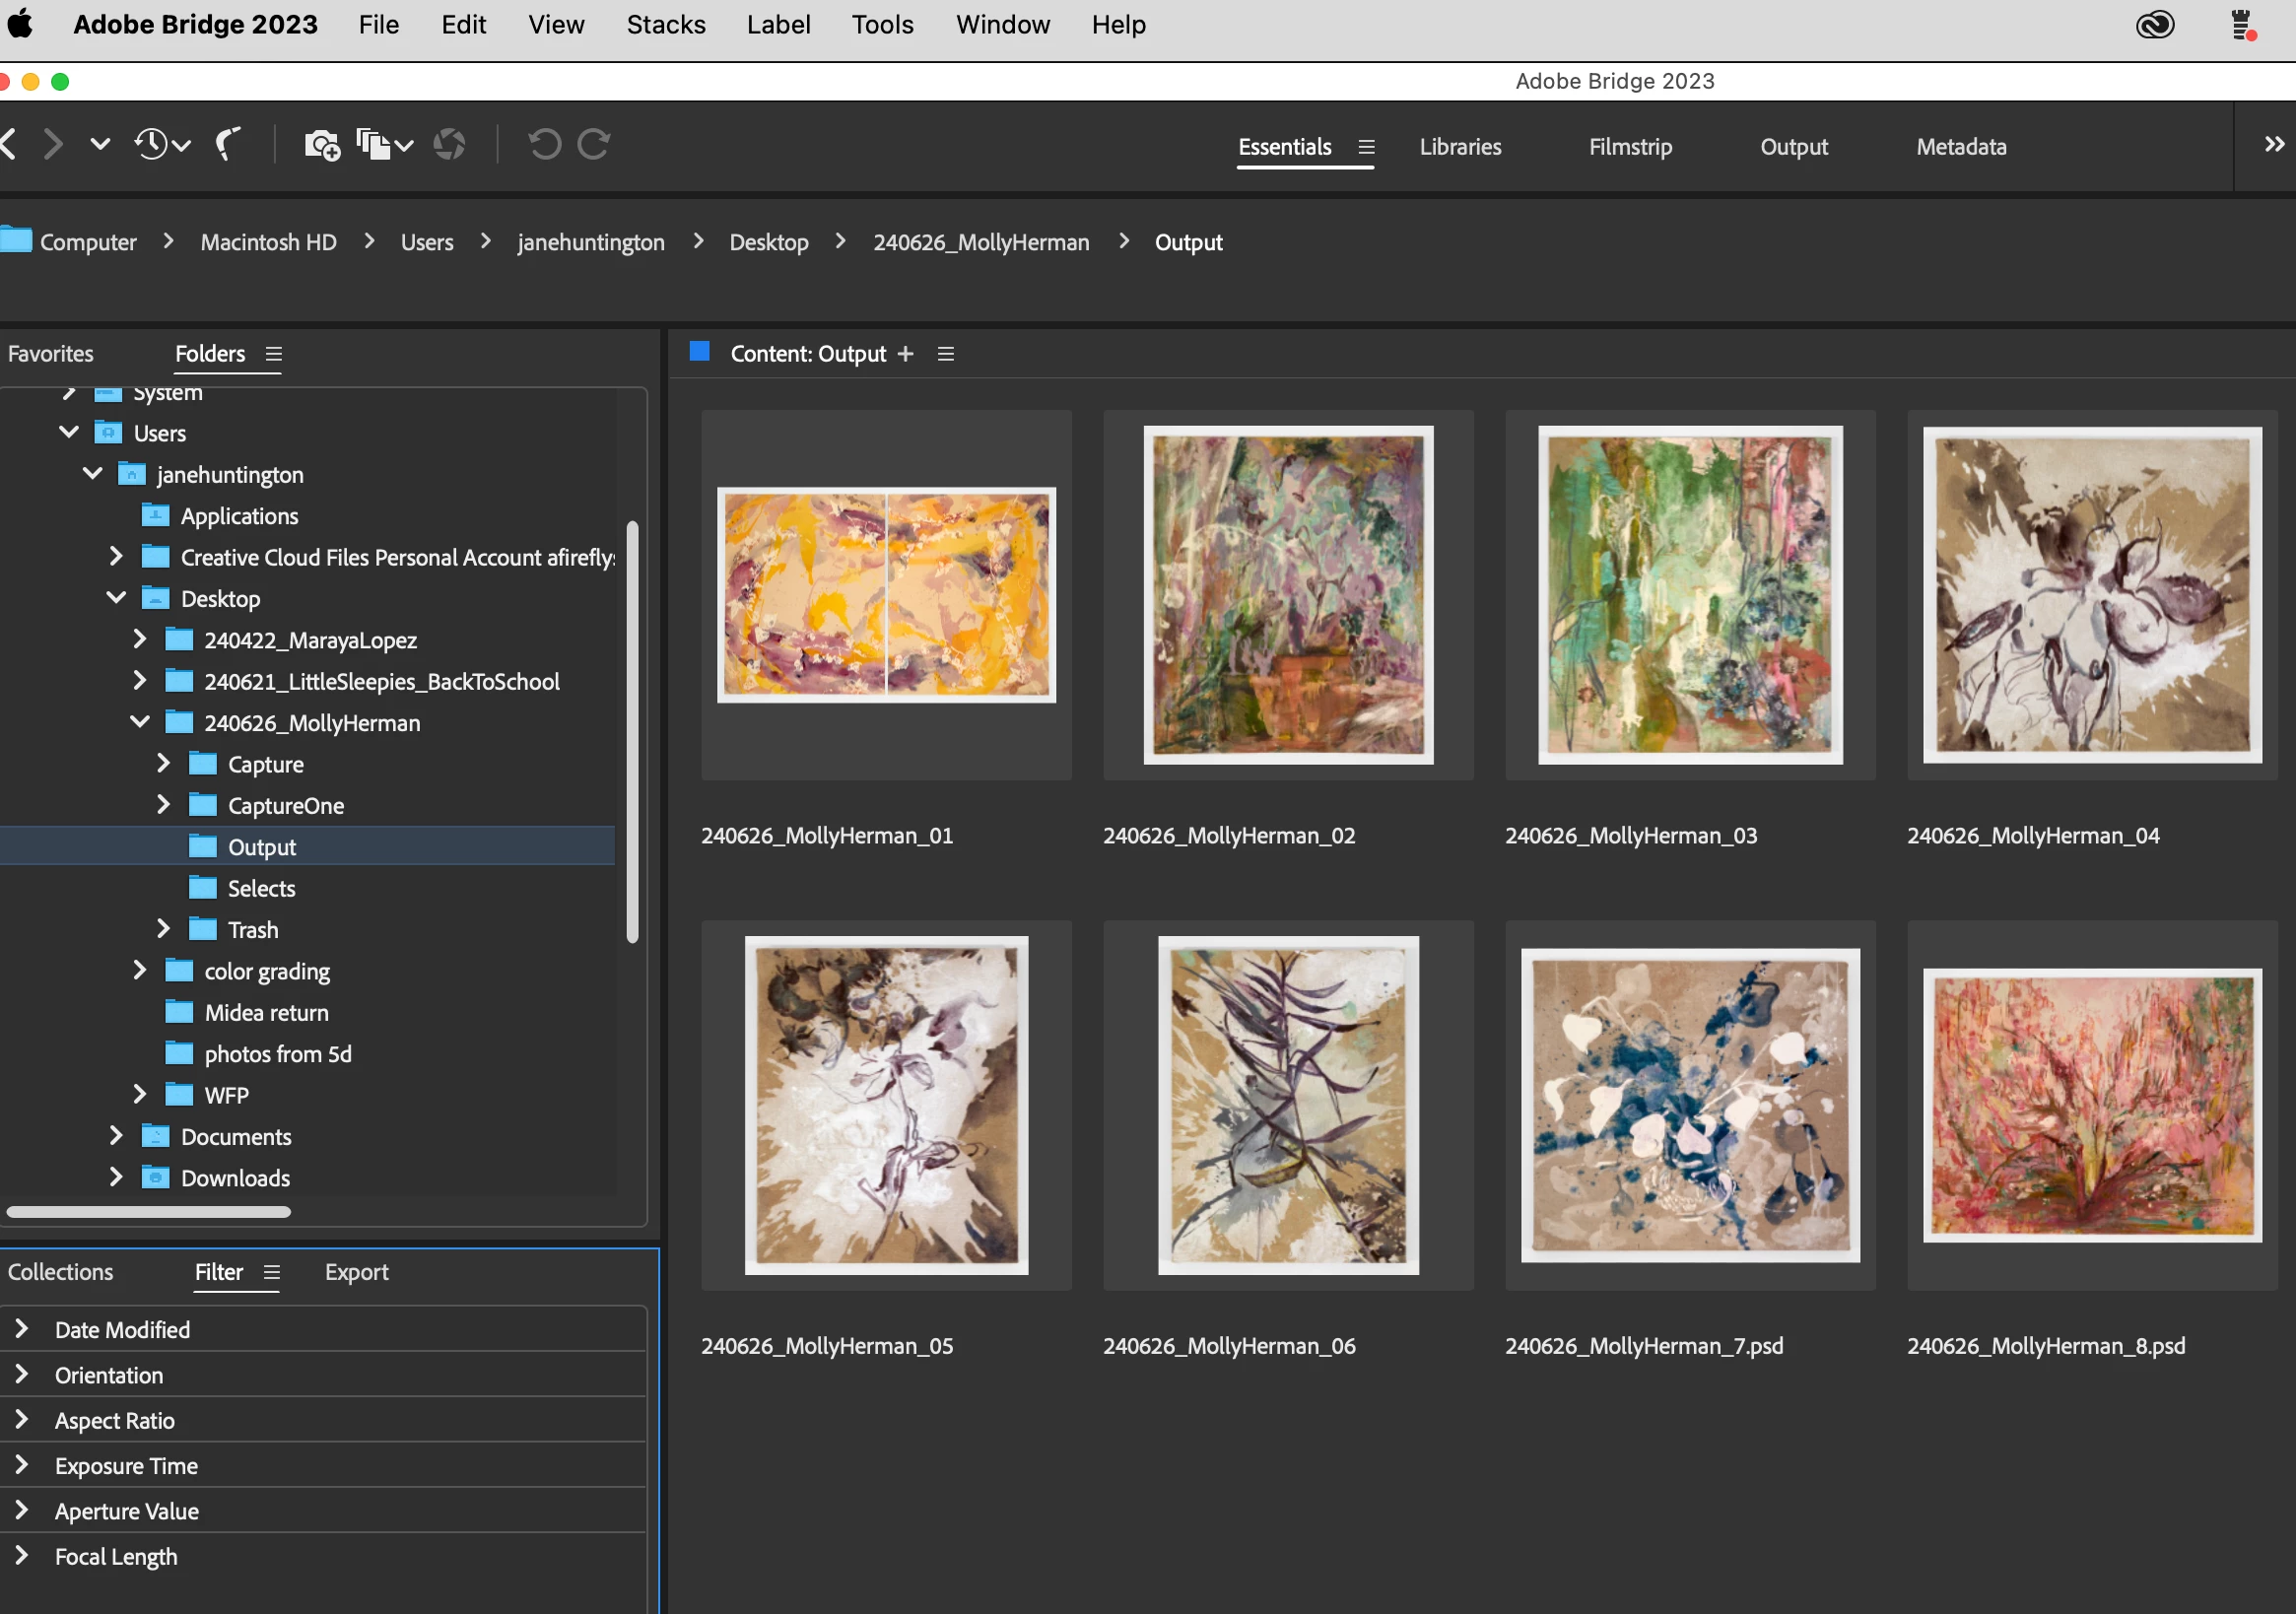Open the Refine stacked-pages icon
This screenshot has height=1614, width=2296.
tap(374, 145)
